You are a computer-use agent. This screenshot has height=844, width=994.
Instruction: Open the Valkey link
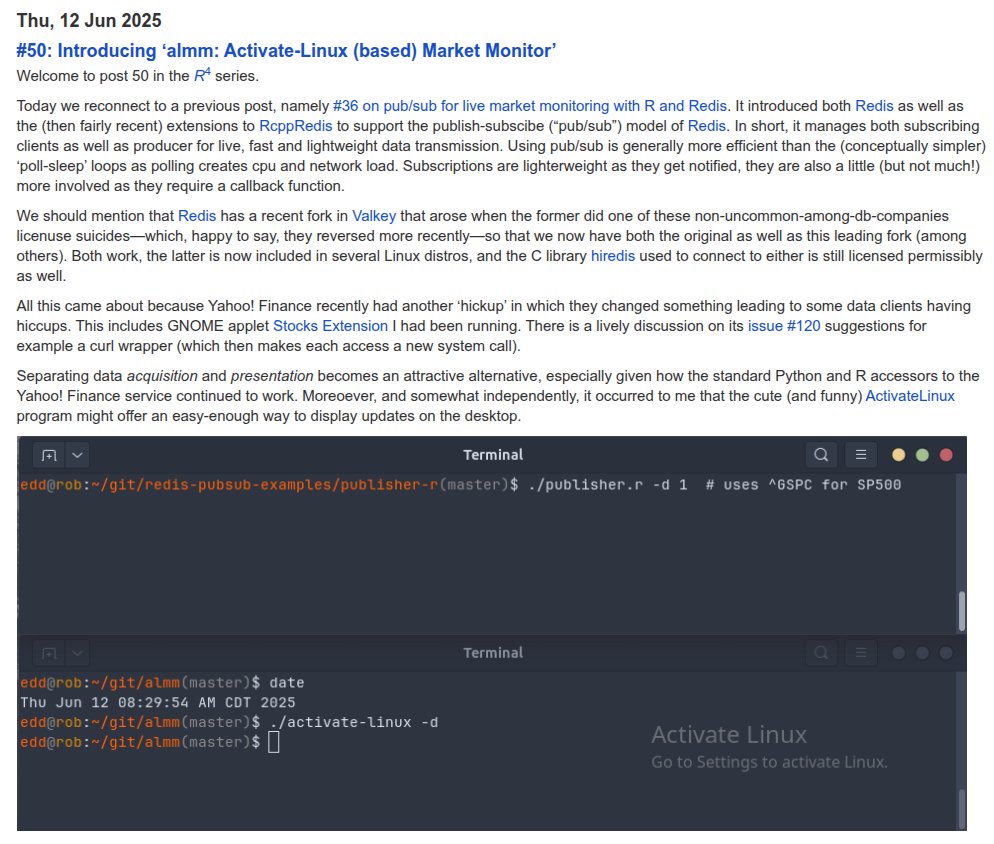(374, 216)
